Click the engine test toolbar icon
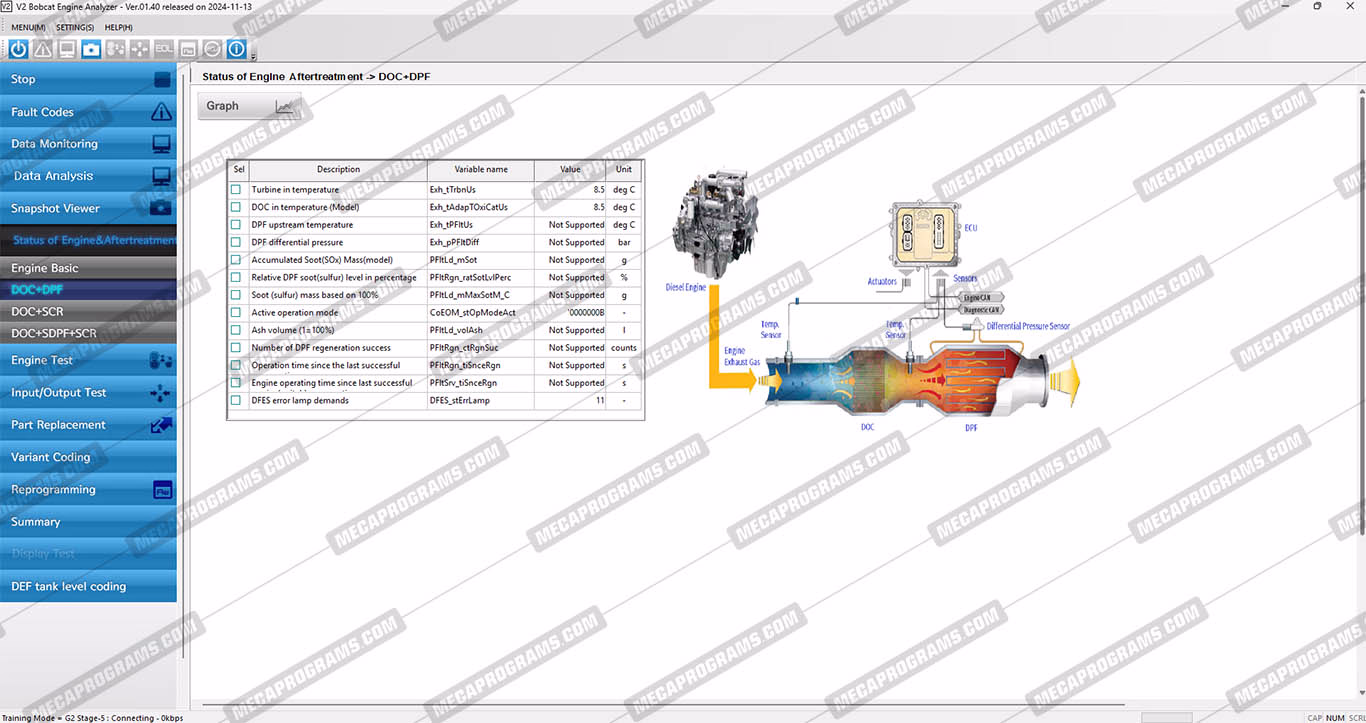1366x723 pixels. (115, 48)
